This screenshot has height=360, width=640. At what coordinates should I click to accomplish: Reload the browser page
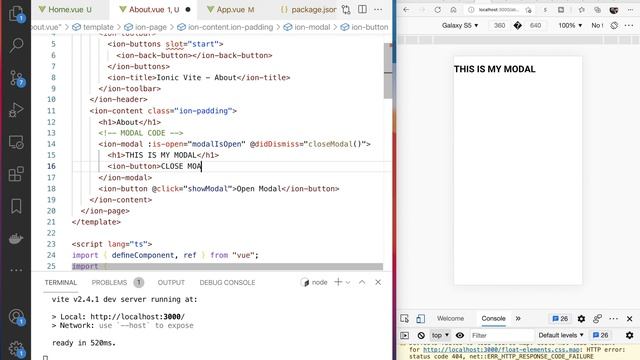(x=438, y=10)
